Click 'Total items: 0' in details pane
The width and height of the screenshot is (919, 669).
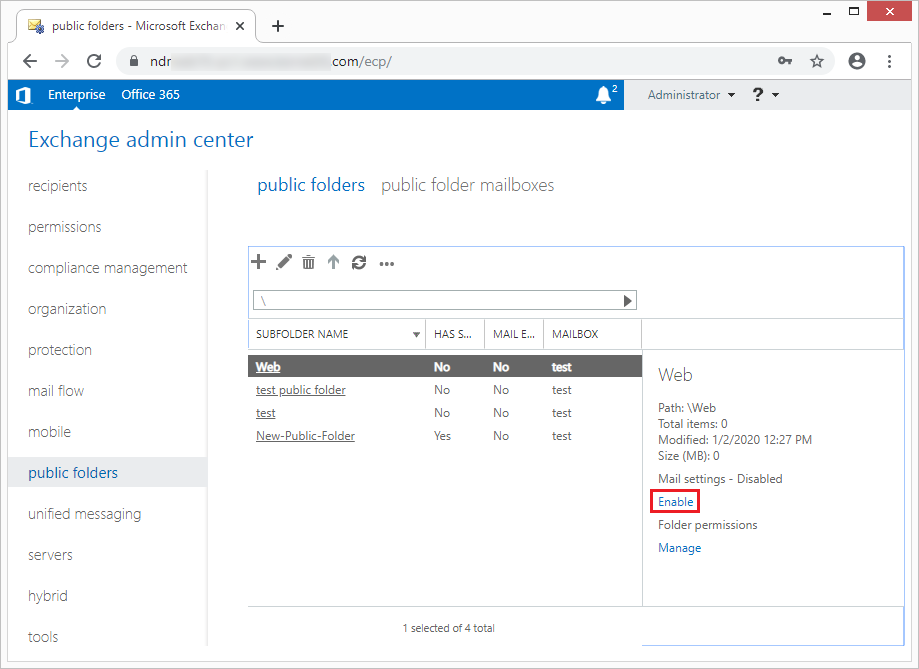pyautogui.click(x=693, y=423)
